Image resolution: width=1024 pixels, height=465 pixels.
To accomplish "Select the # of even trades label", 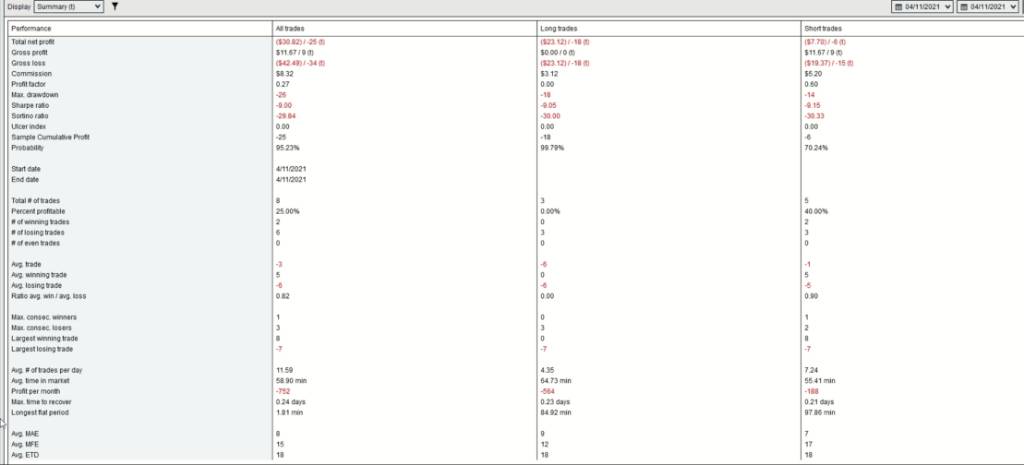I will (36, 242).
